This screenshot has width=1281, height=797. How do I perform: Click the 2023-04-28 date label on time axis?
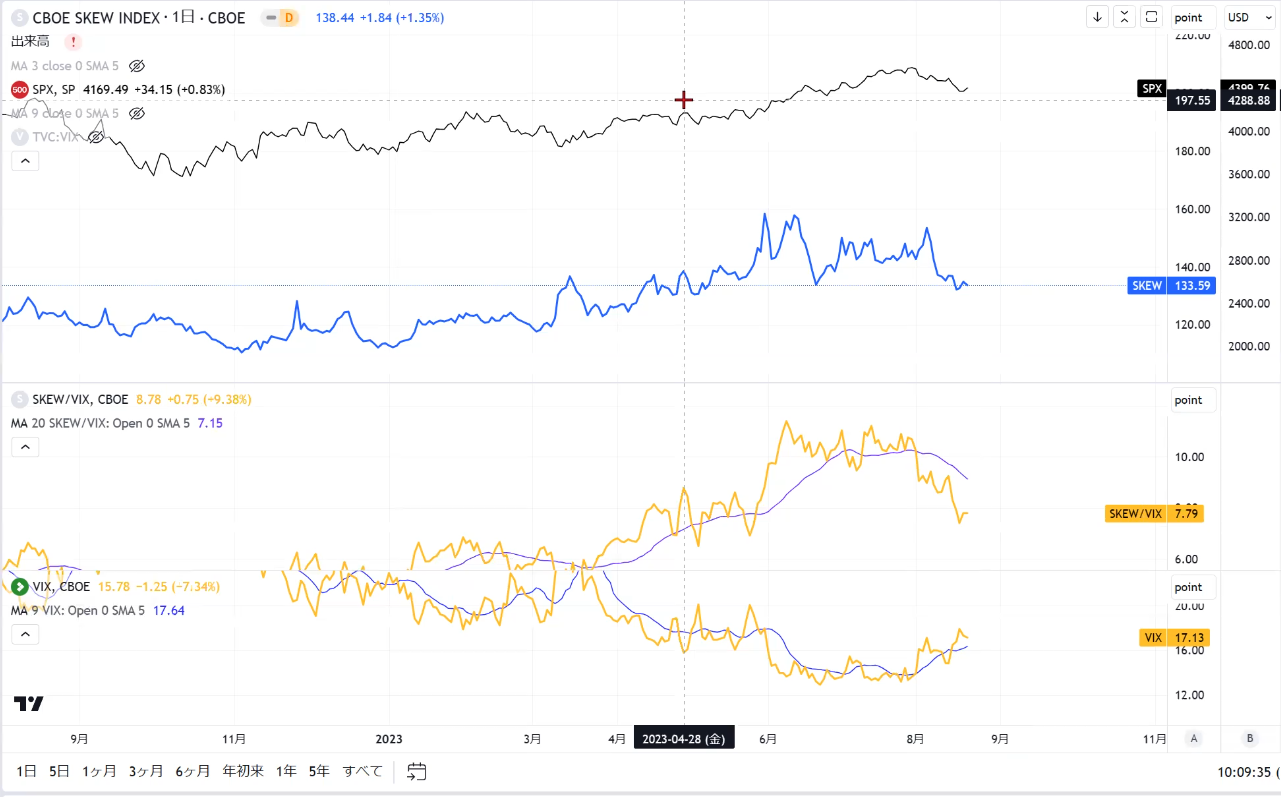point(684,739)
